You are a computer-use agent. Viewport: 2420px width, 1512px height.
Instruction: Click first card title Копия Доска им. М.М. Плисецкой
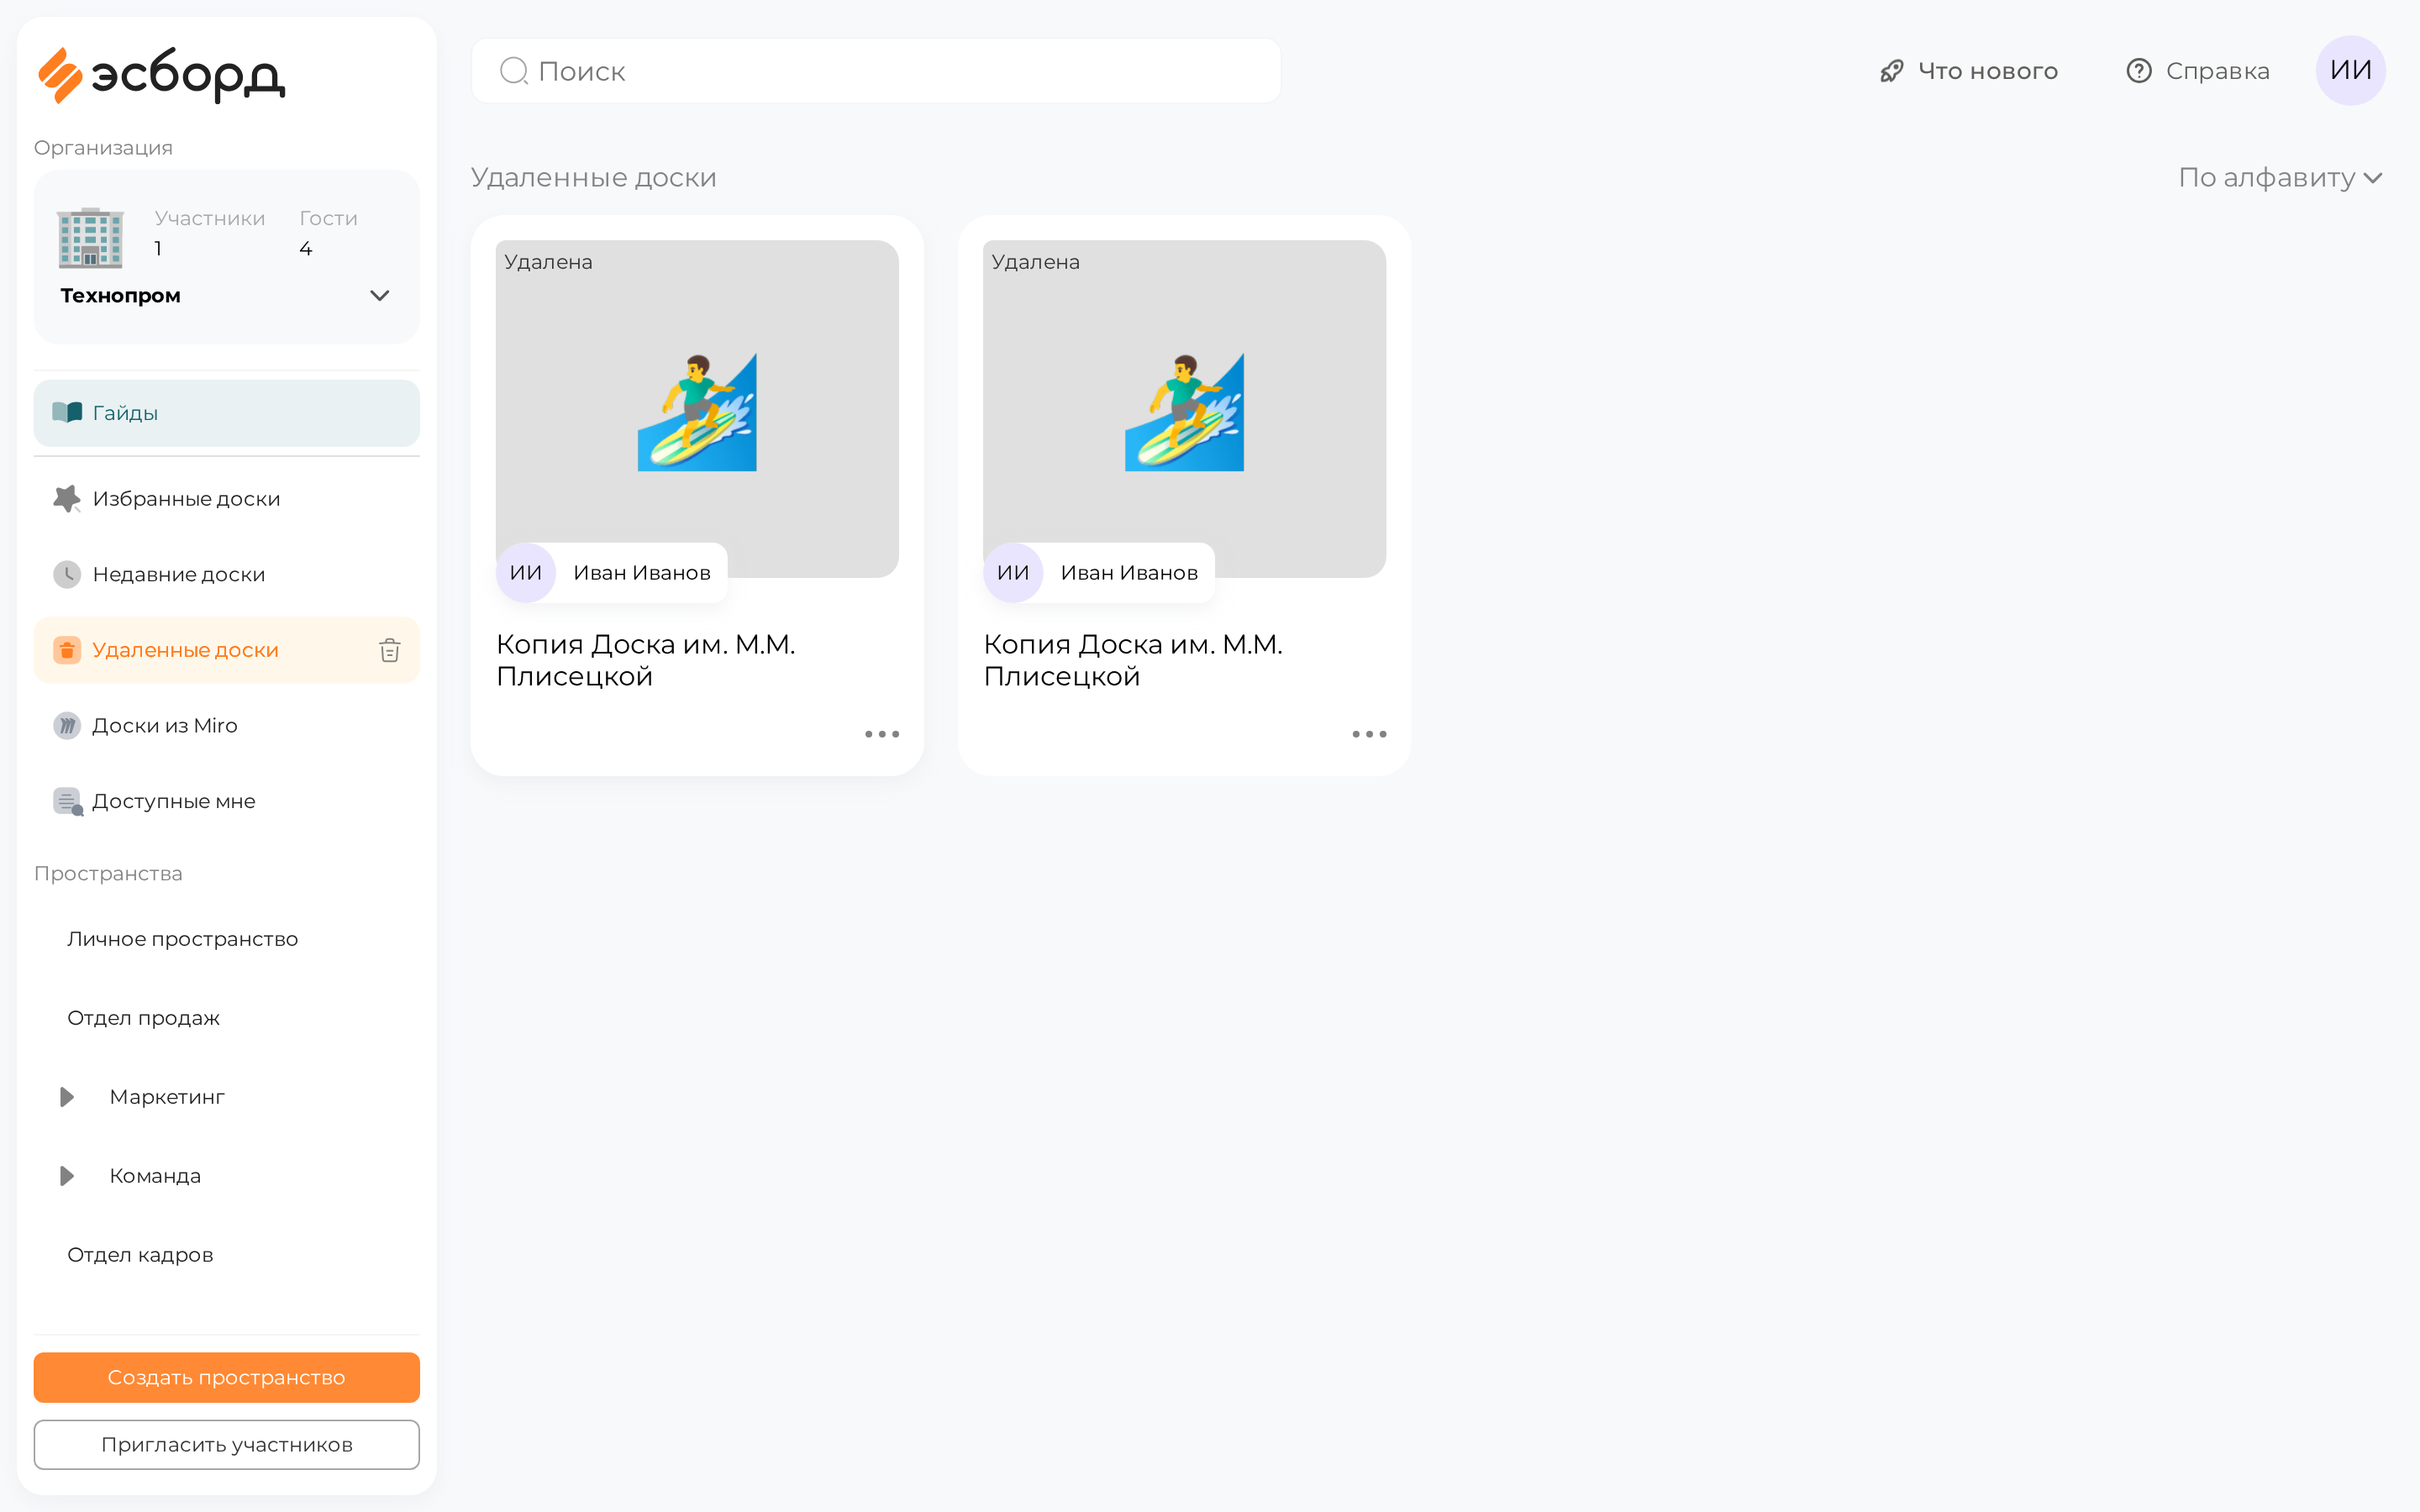point(646,660)
